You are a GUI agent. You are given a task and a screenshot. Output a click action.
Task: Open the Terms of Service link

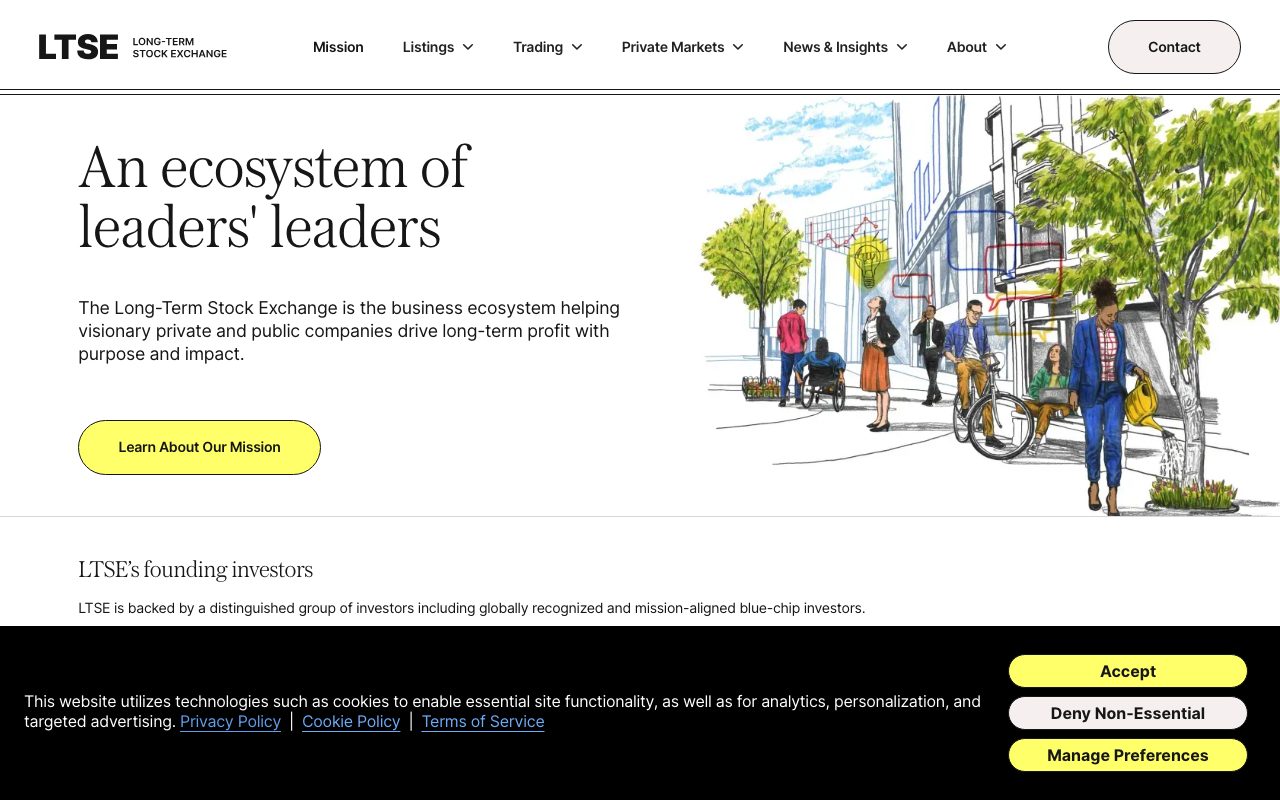[483, 722]
